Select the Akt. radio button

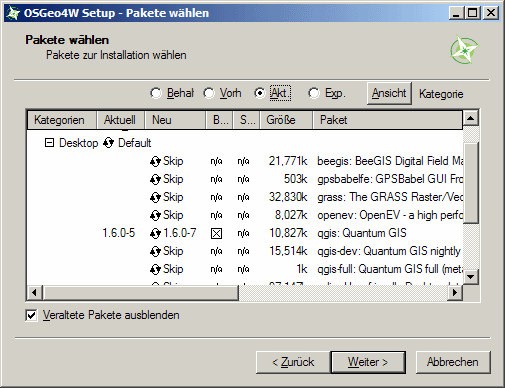point(260,93)
